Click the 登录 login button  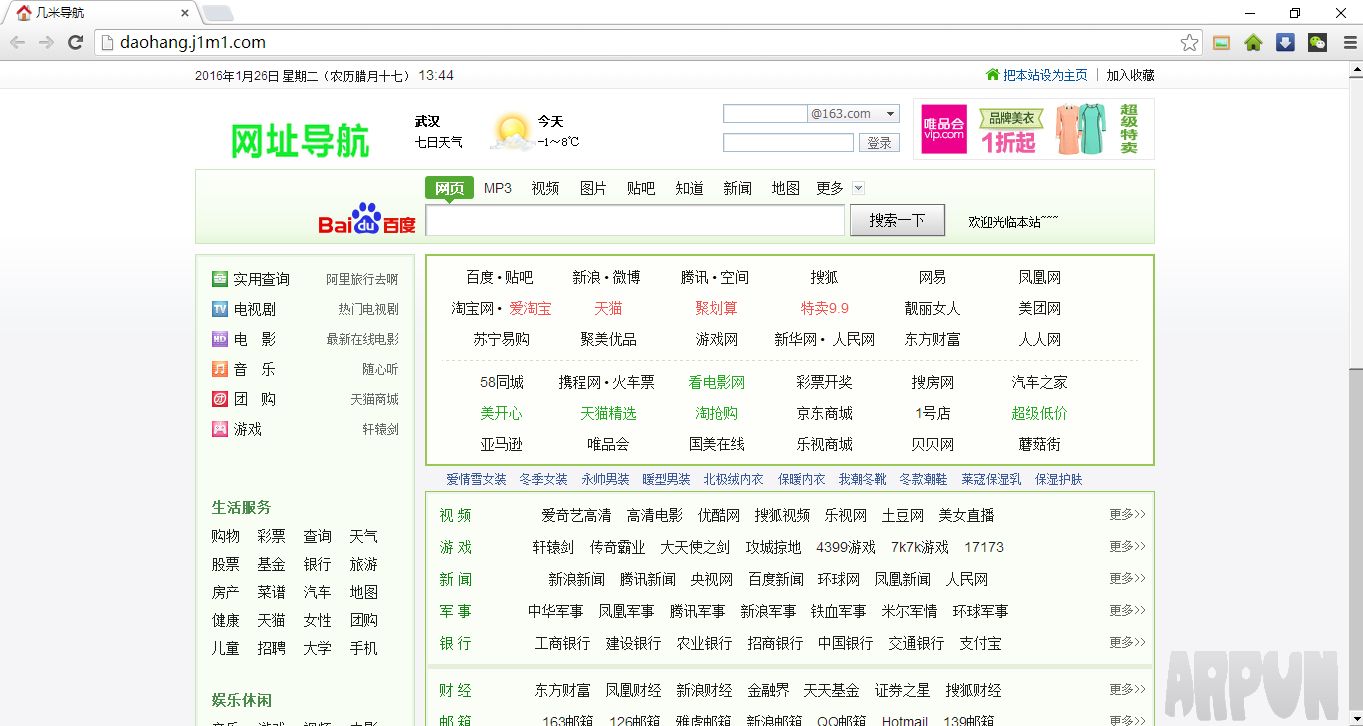pos(879,143)
